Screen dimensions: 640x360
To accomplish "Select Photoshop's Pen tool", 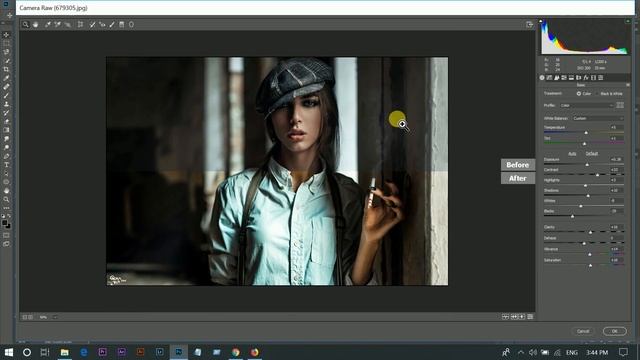I will click(x=6, y=156).
